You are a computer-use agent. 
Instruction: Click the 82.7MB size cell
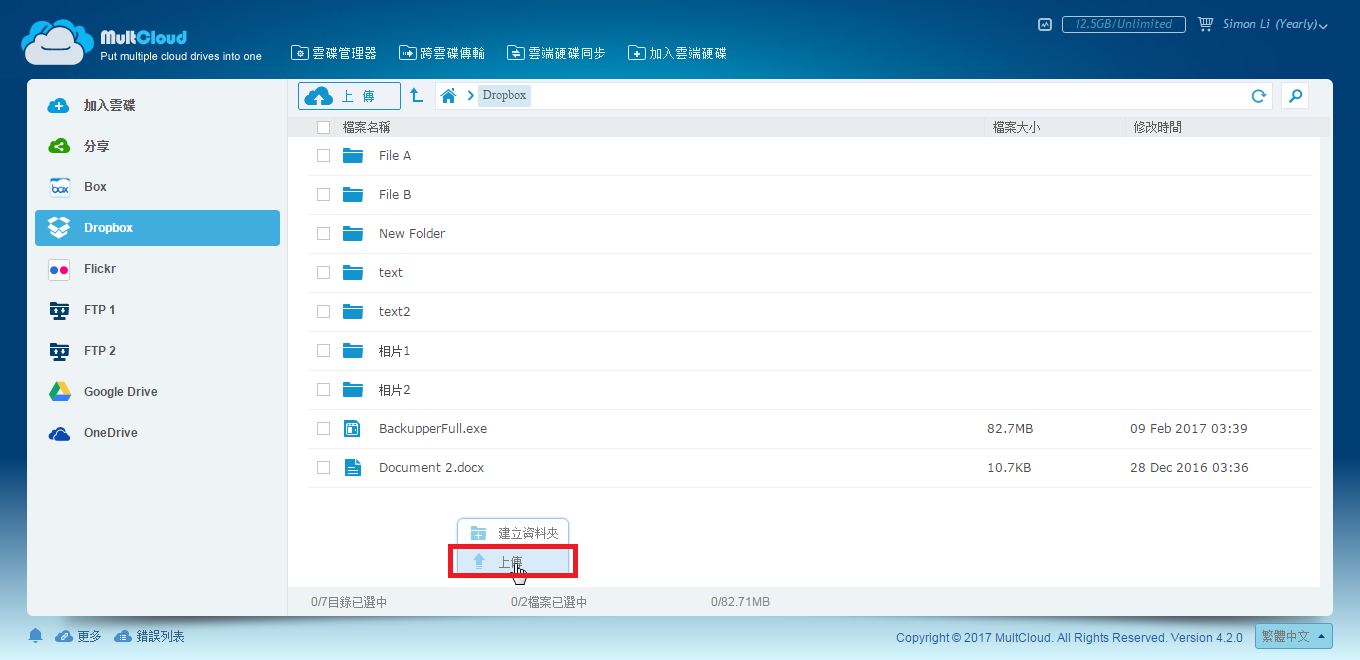tap(1010, 428)
